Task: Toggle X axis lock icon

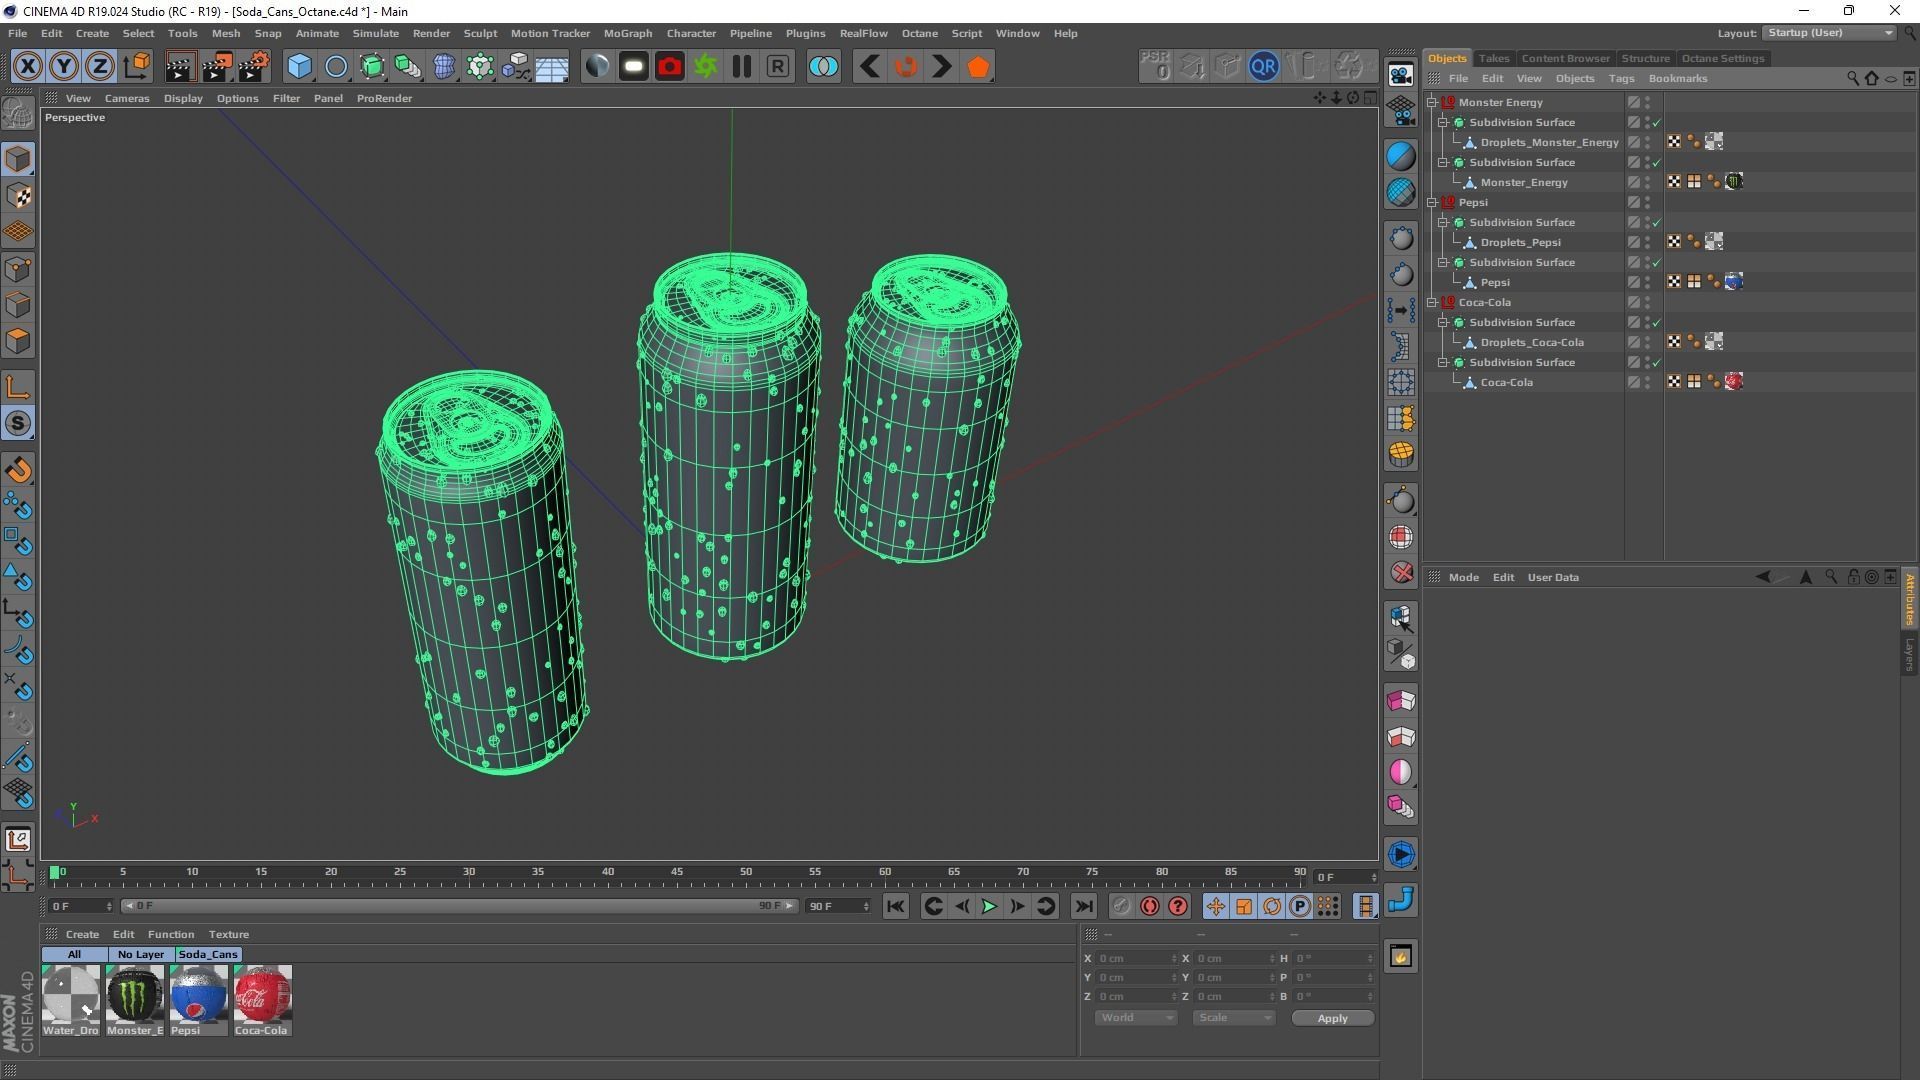Action: tap(28, 67)
